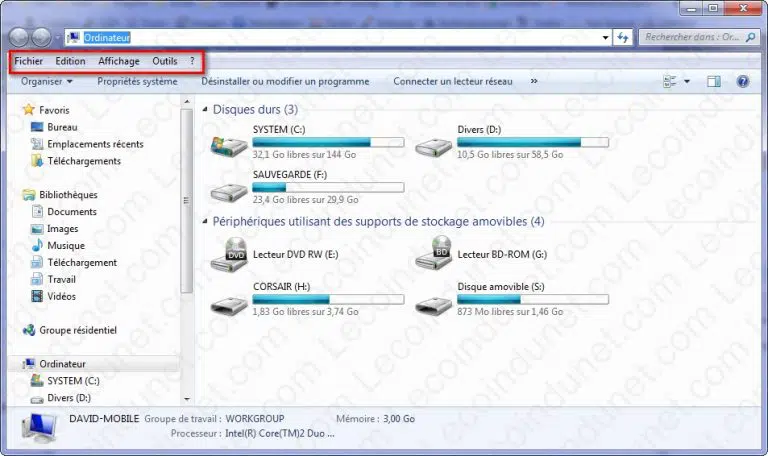Open the Fichier menu
Screen dimensions: 768x456
click(x=28, y=61)
